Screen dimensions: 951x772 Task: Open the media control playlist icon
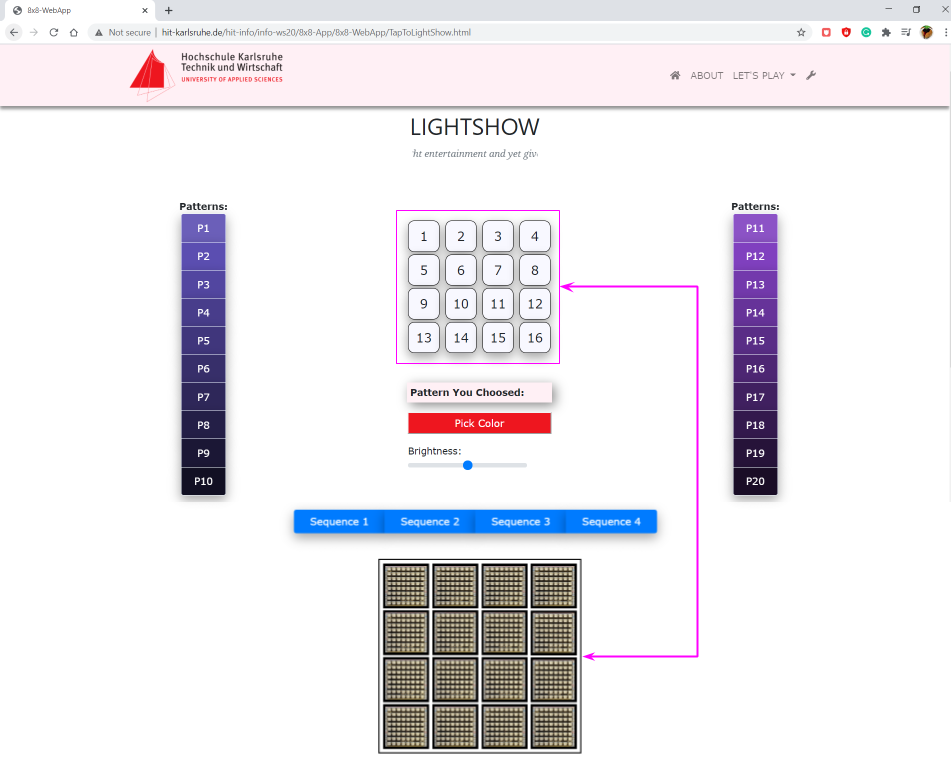(x=906, y=32)
